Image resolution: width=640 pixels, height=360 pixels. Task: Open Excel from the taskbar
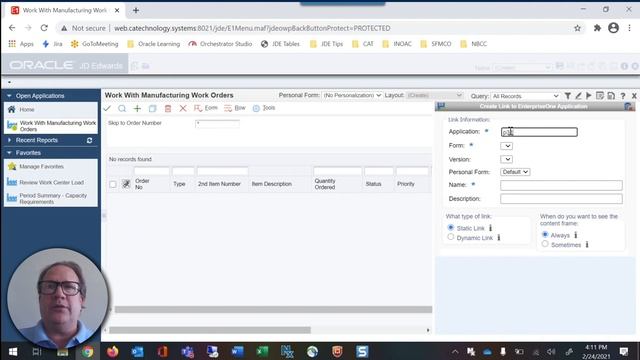262,351
